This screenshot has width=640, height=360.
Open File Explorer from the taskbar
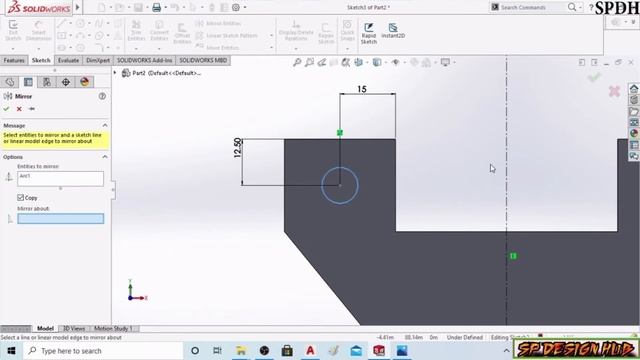coord(241,351)
